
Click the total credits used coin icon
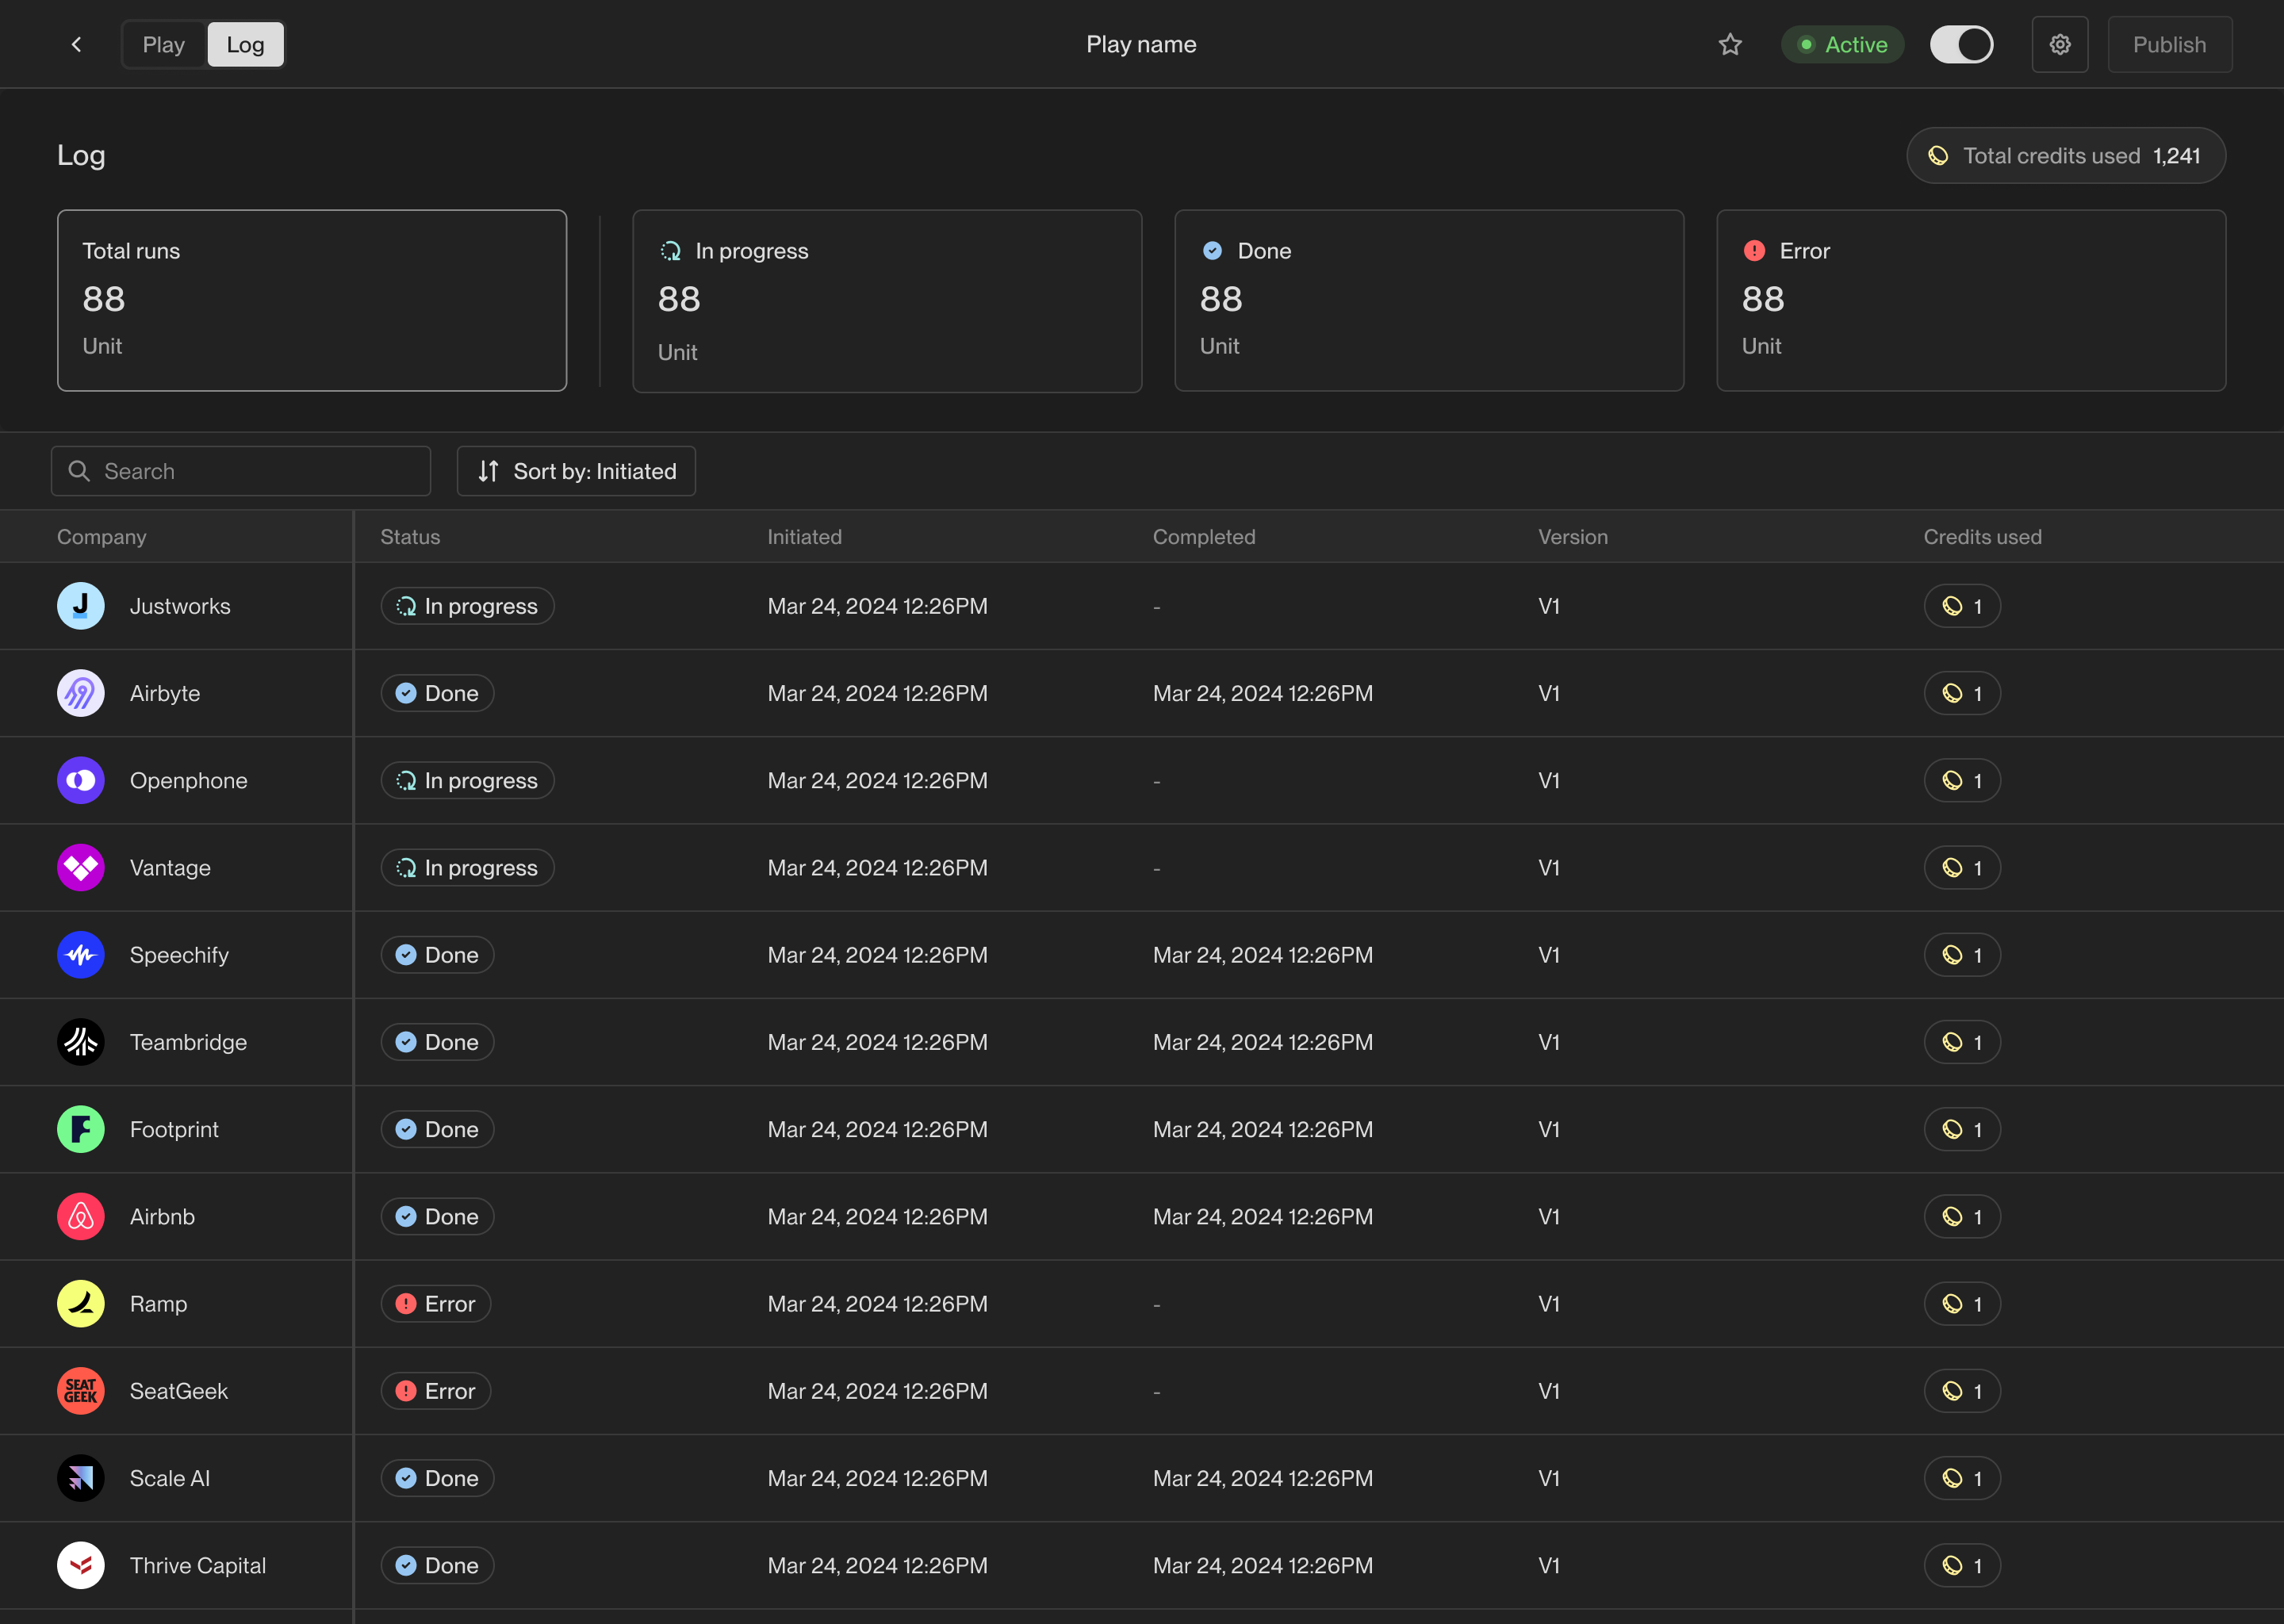click(x=1938, y=156)
